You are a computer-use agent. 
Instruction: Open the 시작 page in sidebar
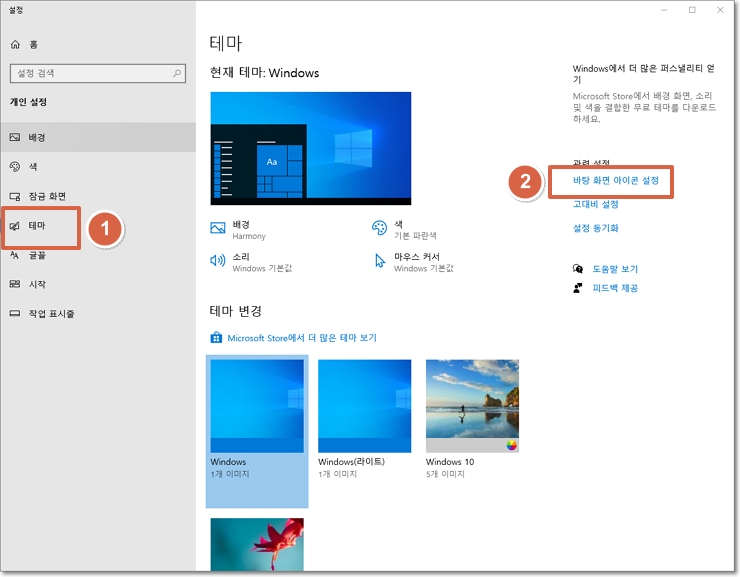coord(98,284)
